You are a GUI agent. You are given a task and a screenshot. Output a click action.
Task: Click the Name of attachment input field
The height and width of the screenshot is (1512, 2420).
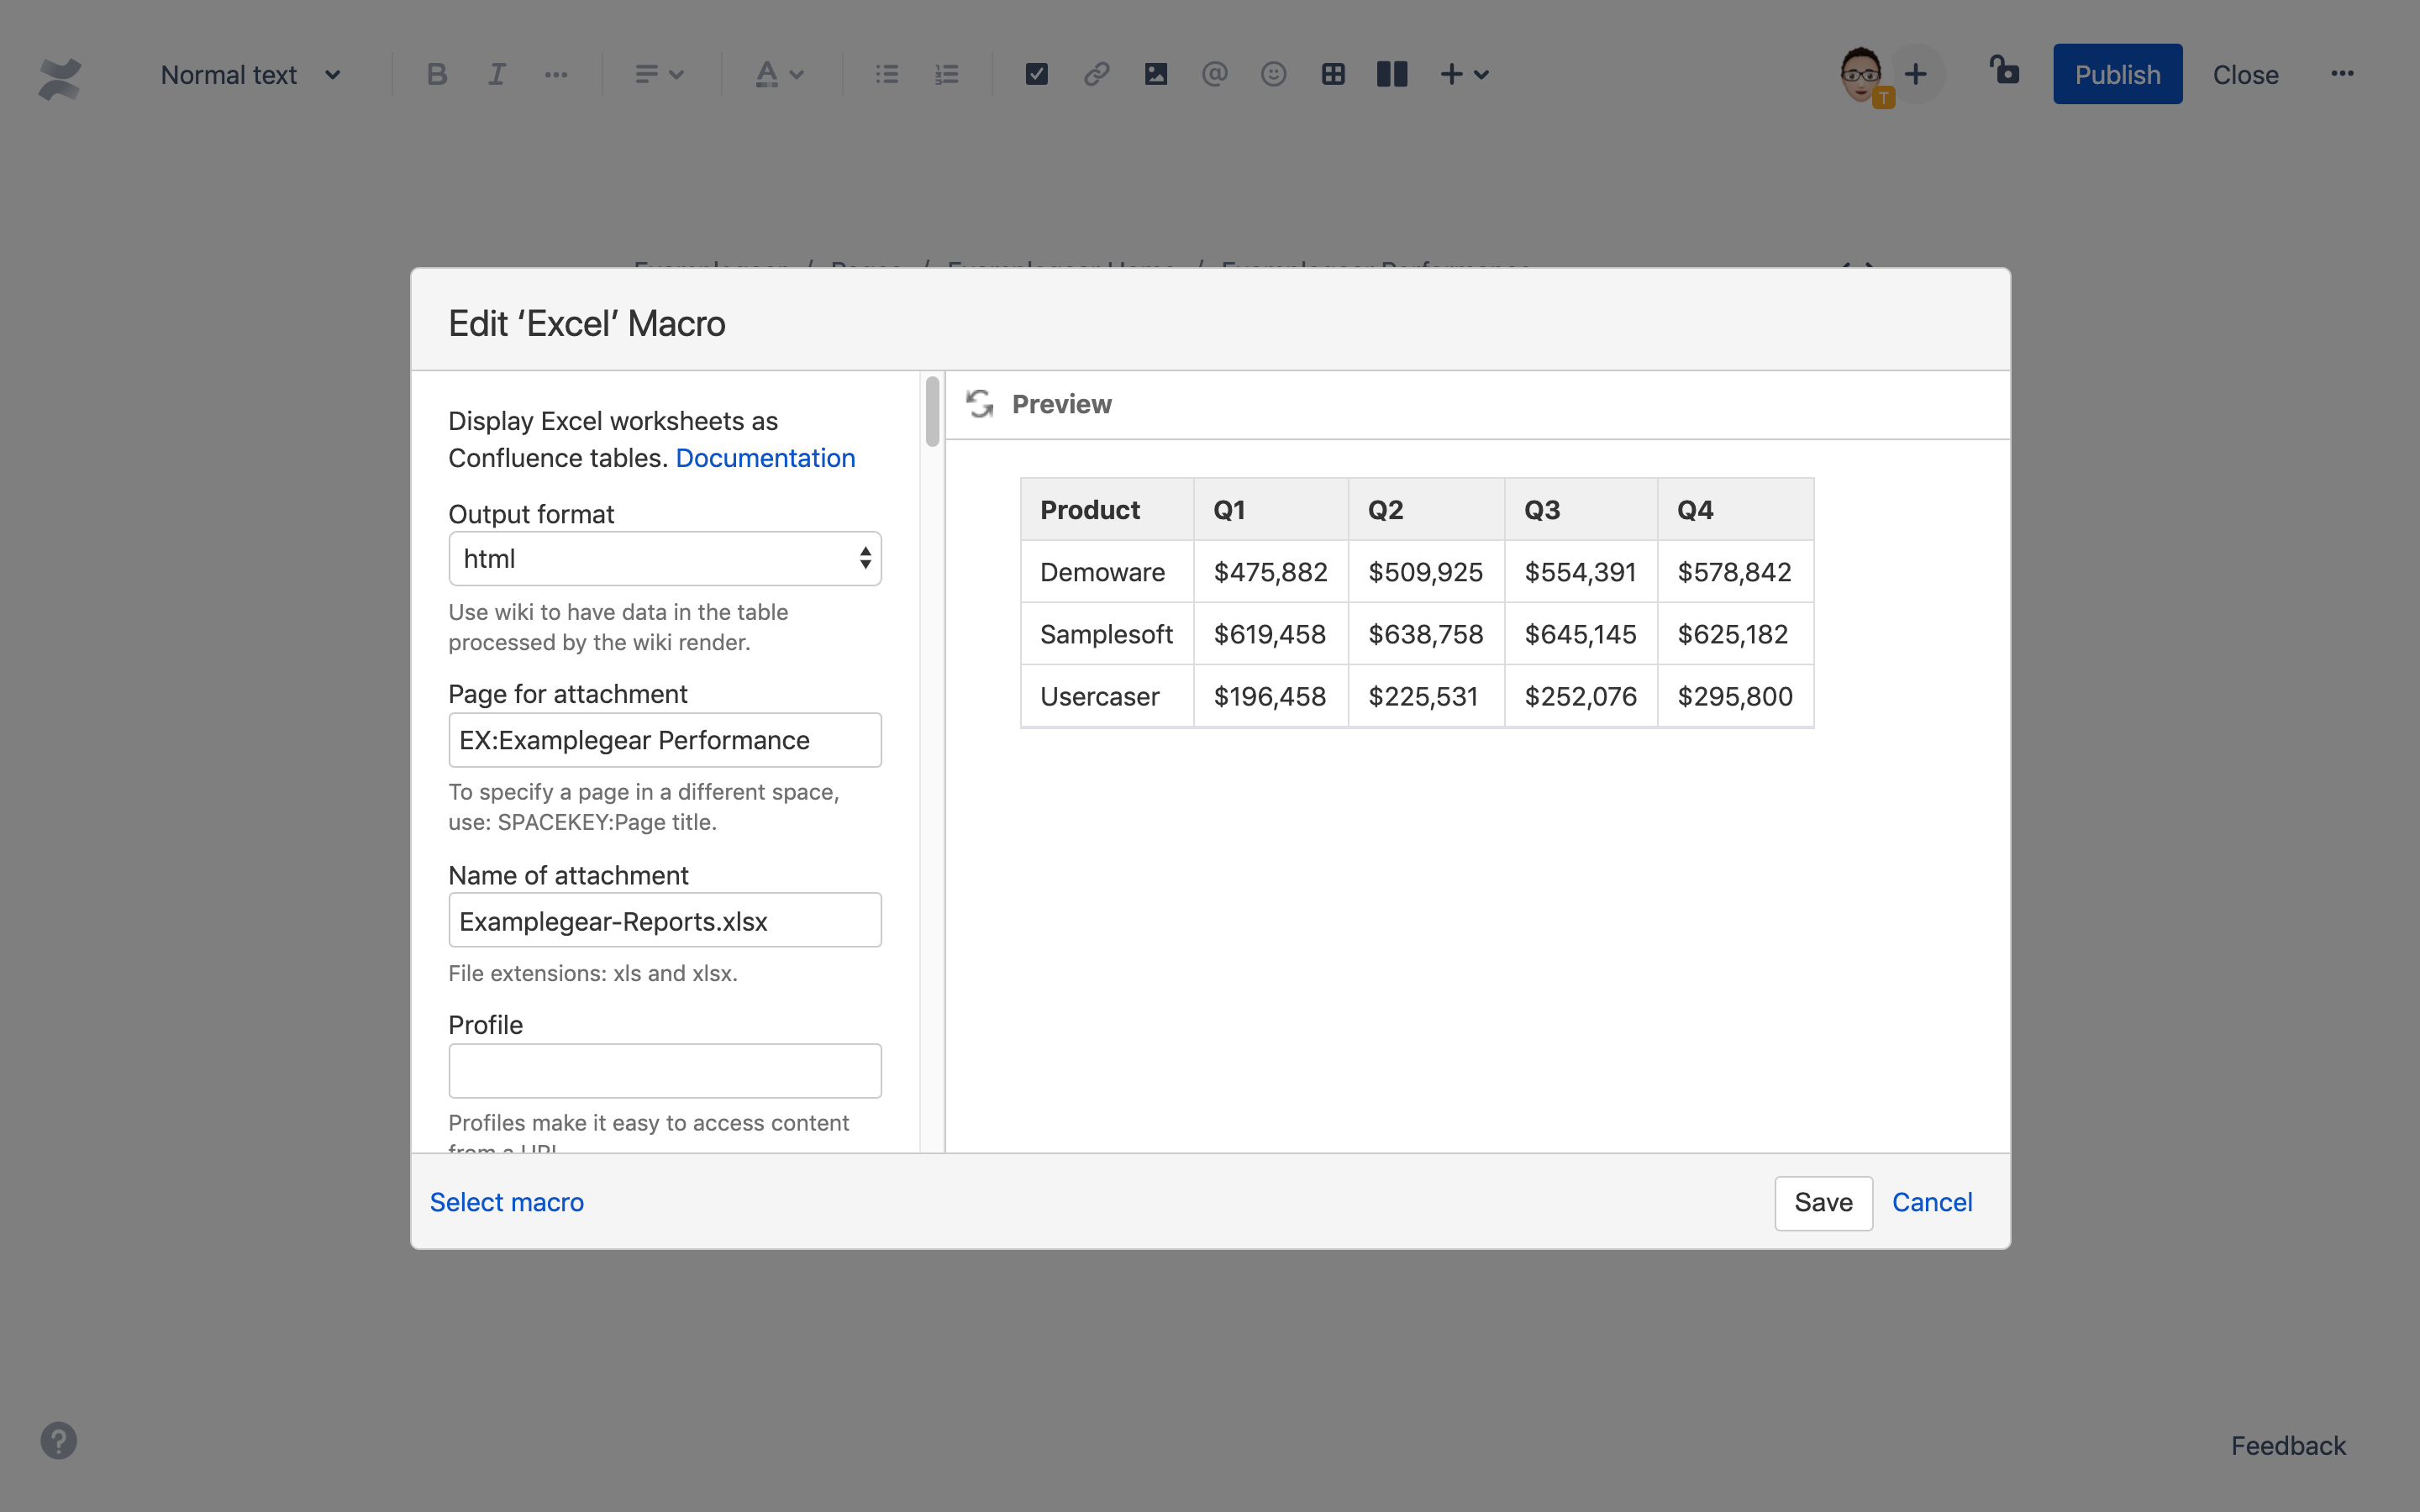664,920
